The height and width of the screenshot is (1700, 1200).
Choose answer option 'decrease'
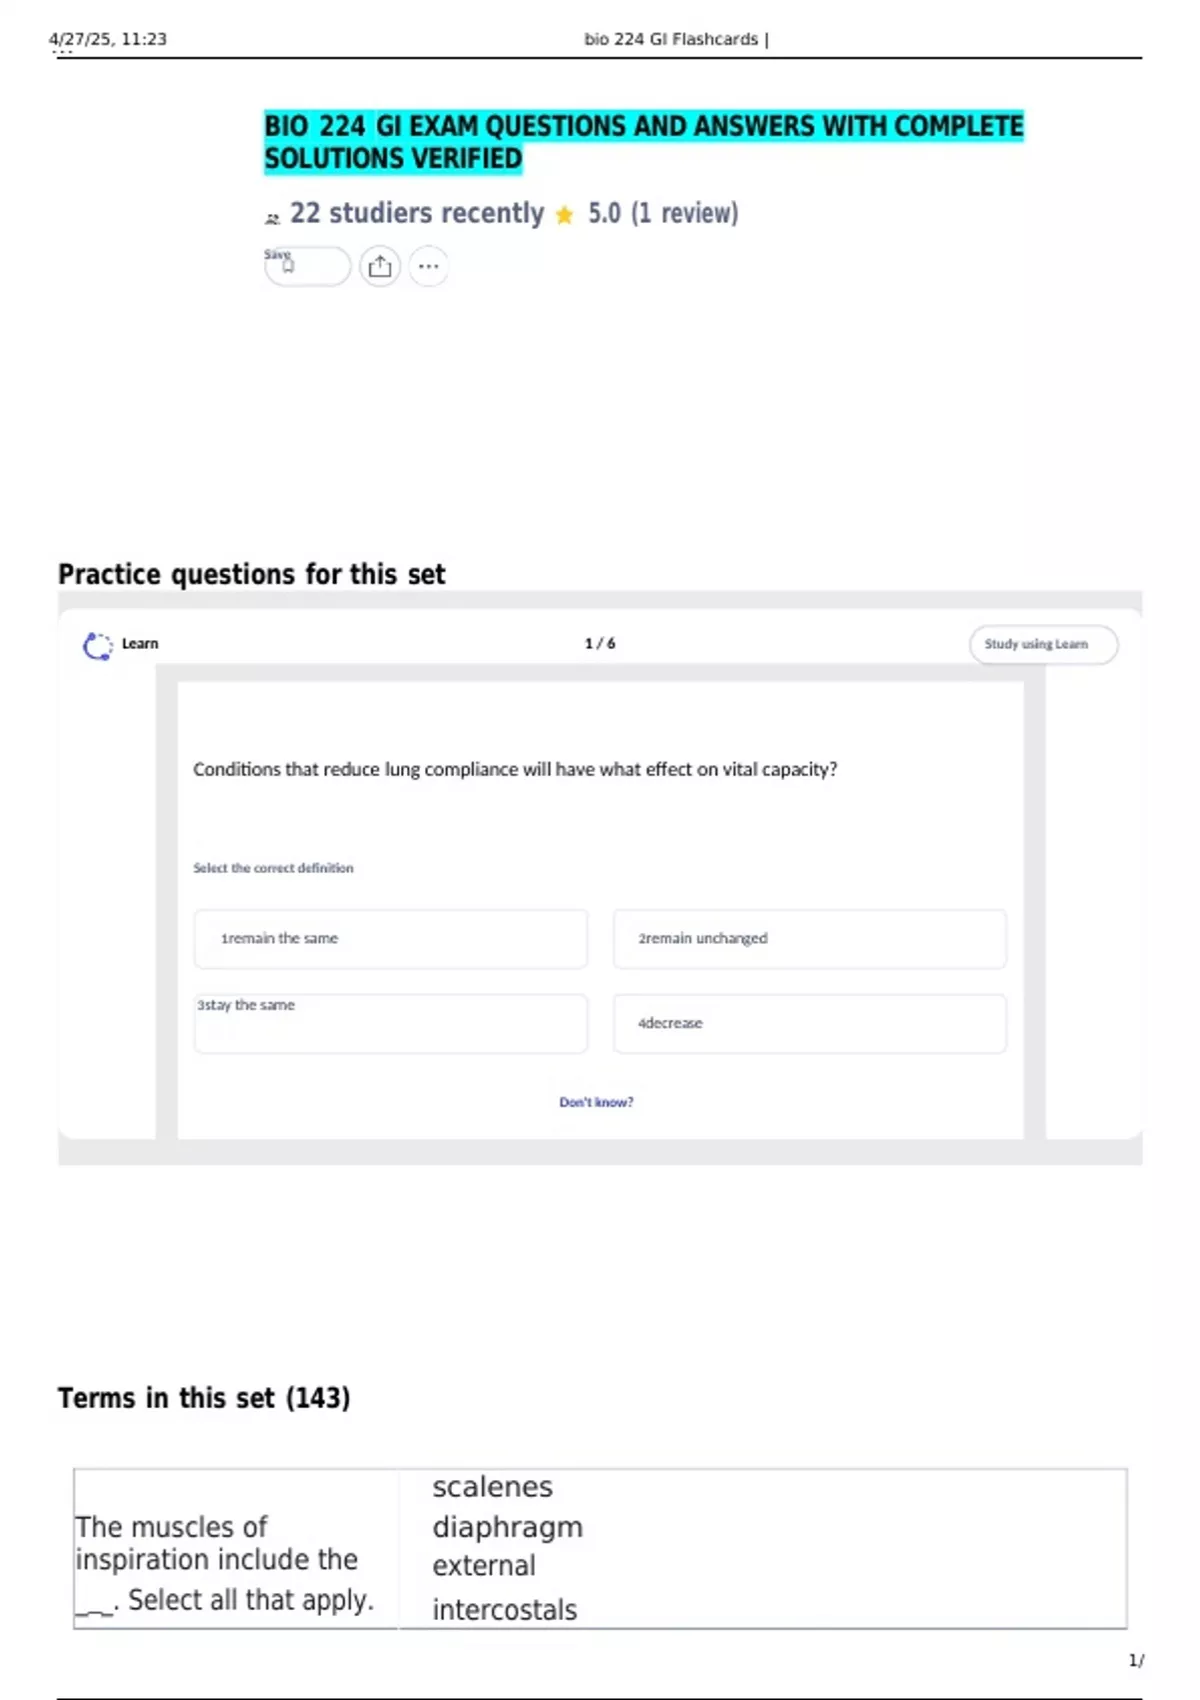(809, 1023)
